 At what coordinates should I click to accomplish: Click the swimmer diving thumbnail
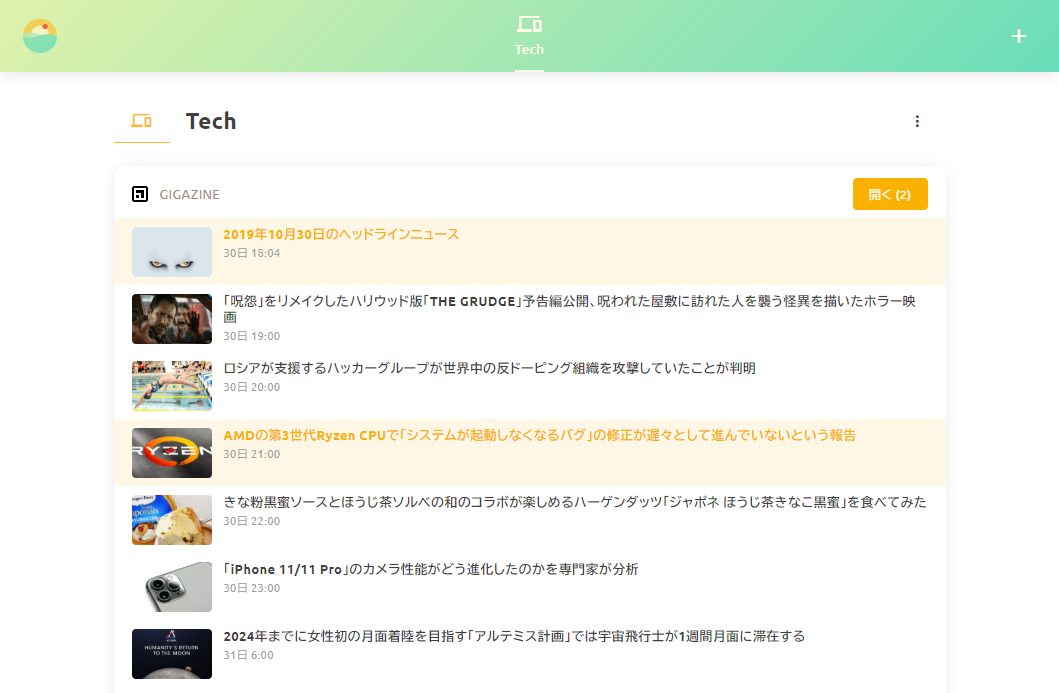tap(172, 386)
